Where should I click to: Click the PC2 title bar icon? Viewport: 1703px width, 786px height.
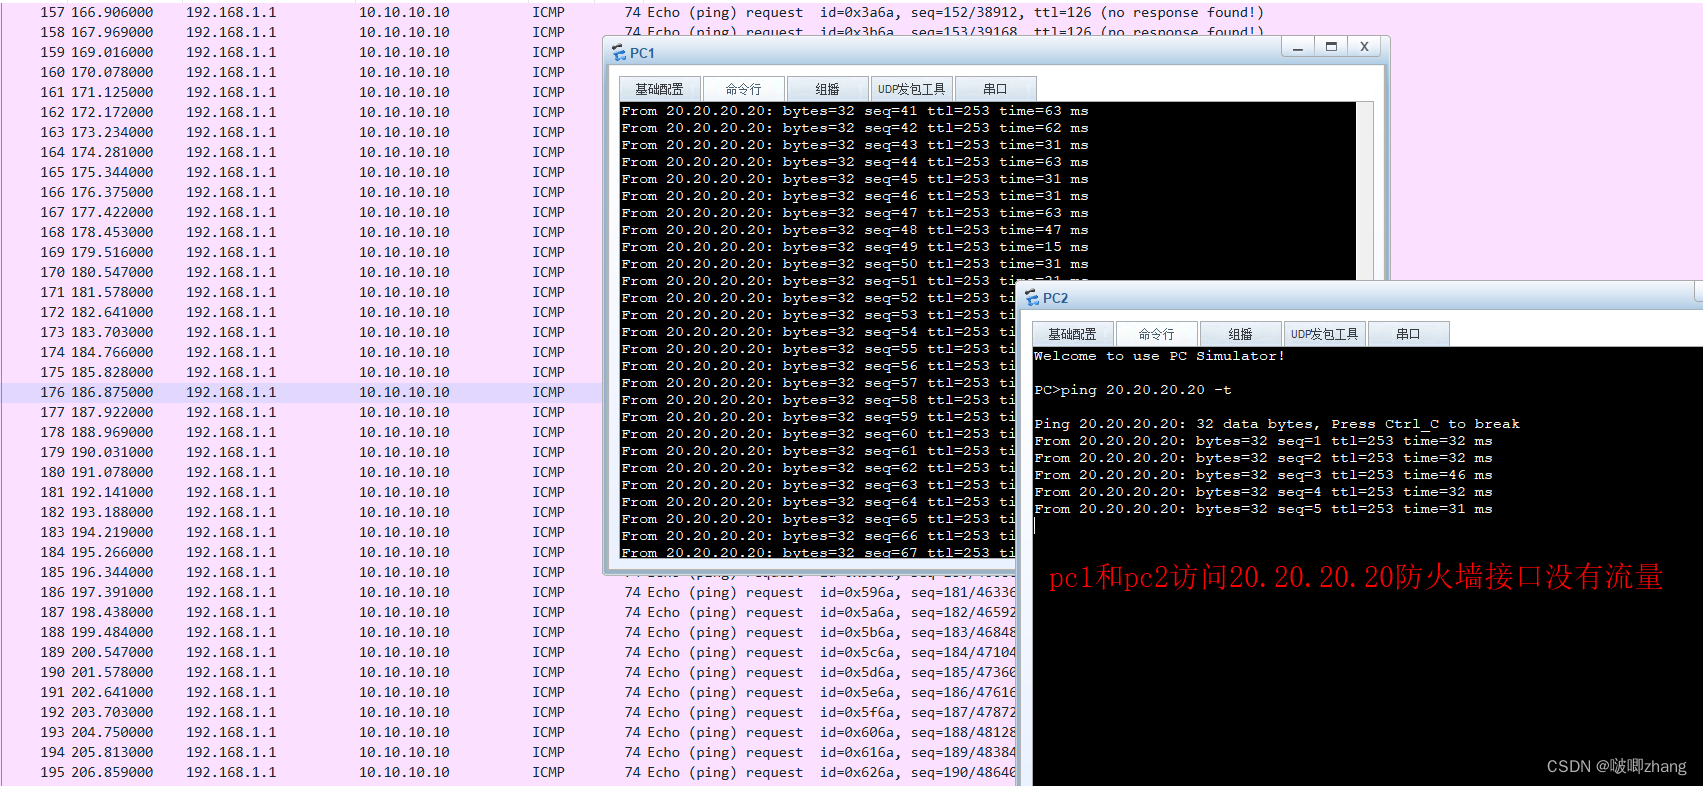[1032, 298]
